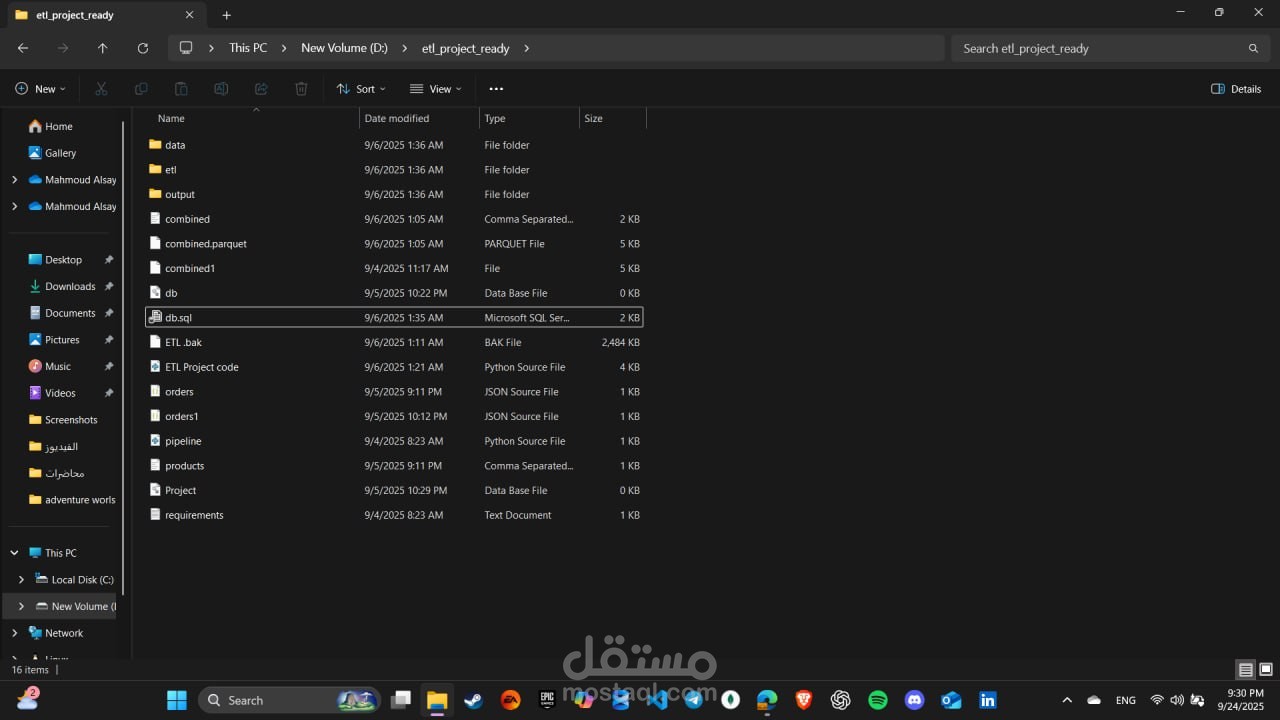
Task: Click the search magnifier icon in the search box
Action: coord(1253,48)
